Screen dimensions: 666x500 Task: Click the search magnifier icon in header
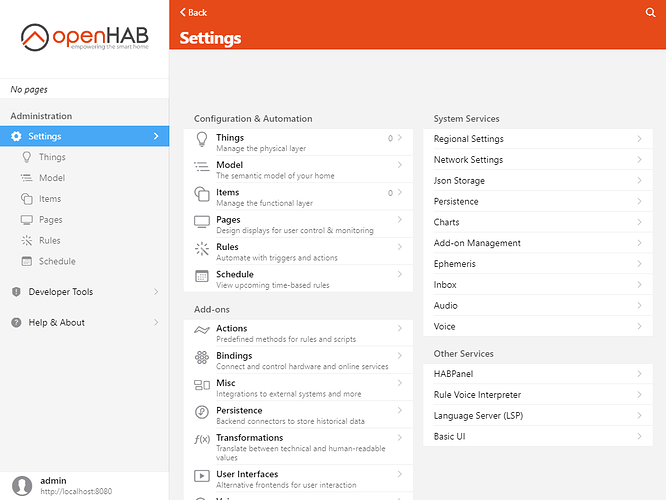click(650, 12)
